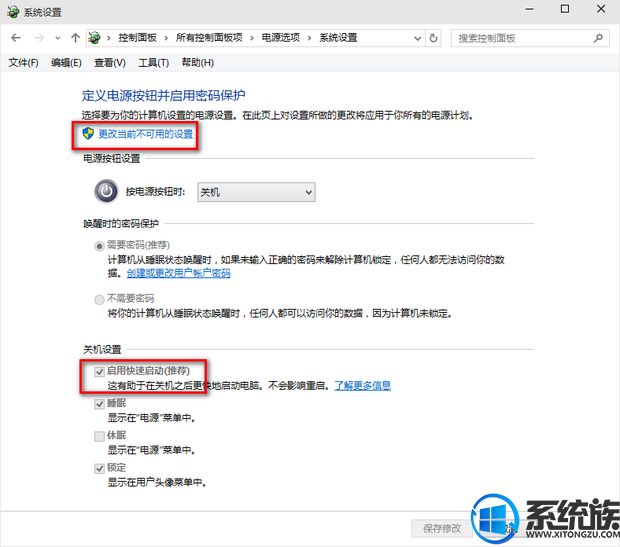Expand the chevron after 电源选项 breadcrumb
The height and width of the screenshot is (547, 620).
309,38
